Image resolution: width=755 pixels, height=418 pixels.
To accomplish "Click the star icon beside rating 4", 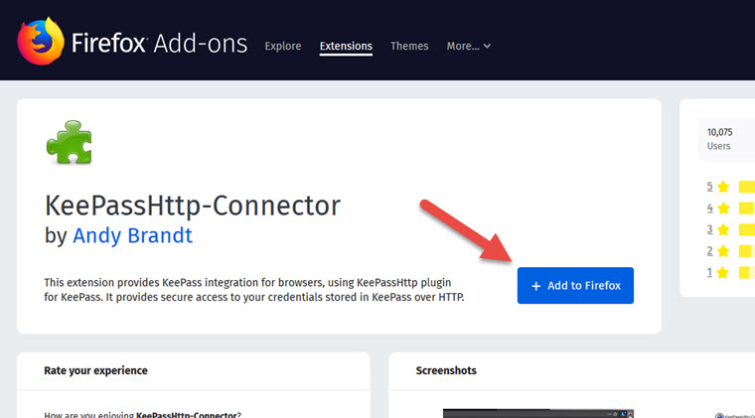I will (723, 208).
